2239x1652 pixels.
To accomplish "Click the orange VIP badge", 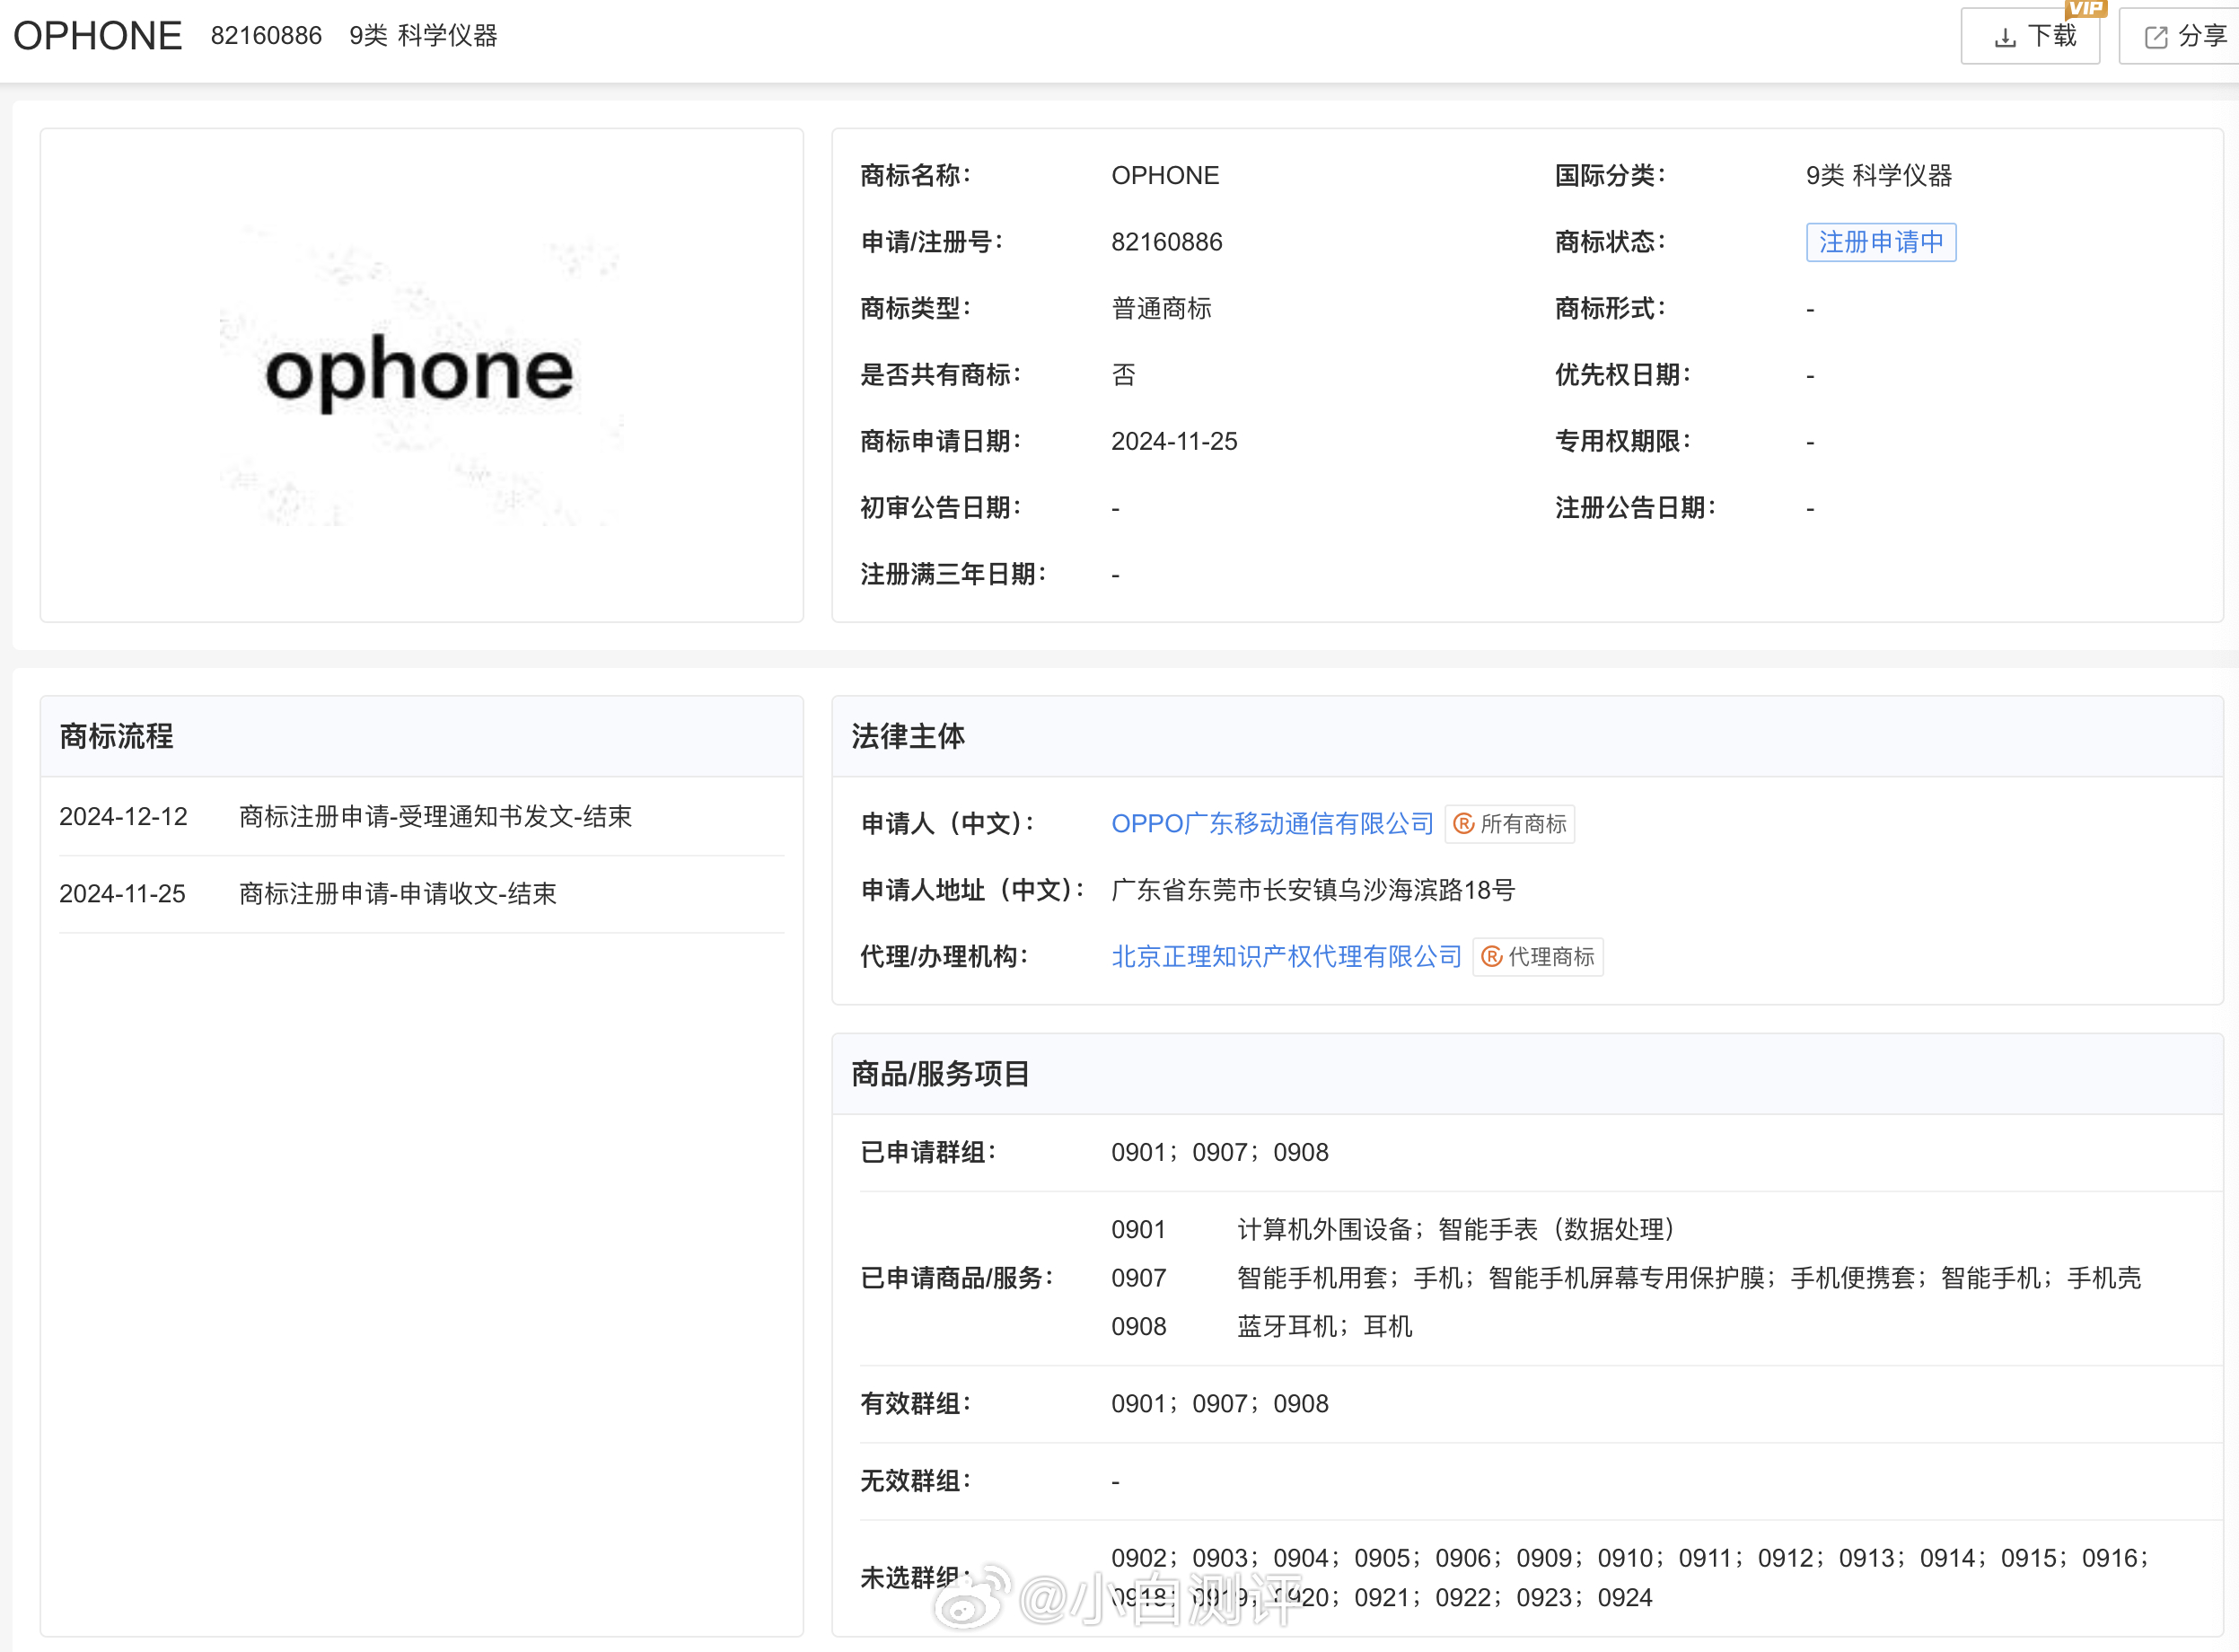I will [2085, 8].
